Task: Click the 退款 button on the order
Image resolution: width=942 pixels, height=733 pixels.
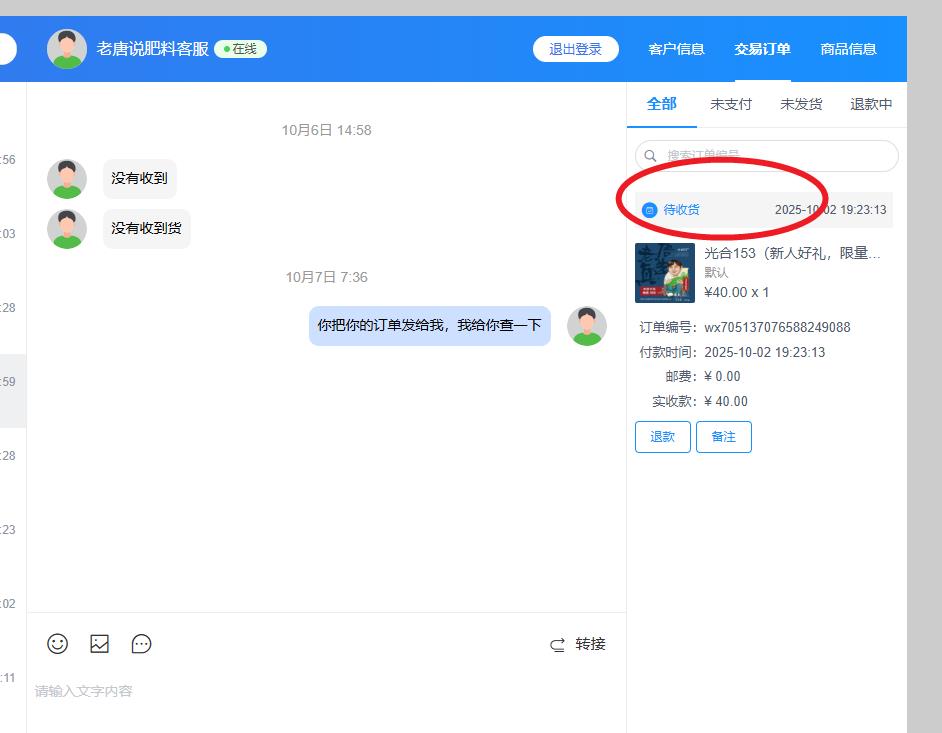Action: point(662,437)
